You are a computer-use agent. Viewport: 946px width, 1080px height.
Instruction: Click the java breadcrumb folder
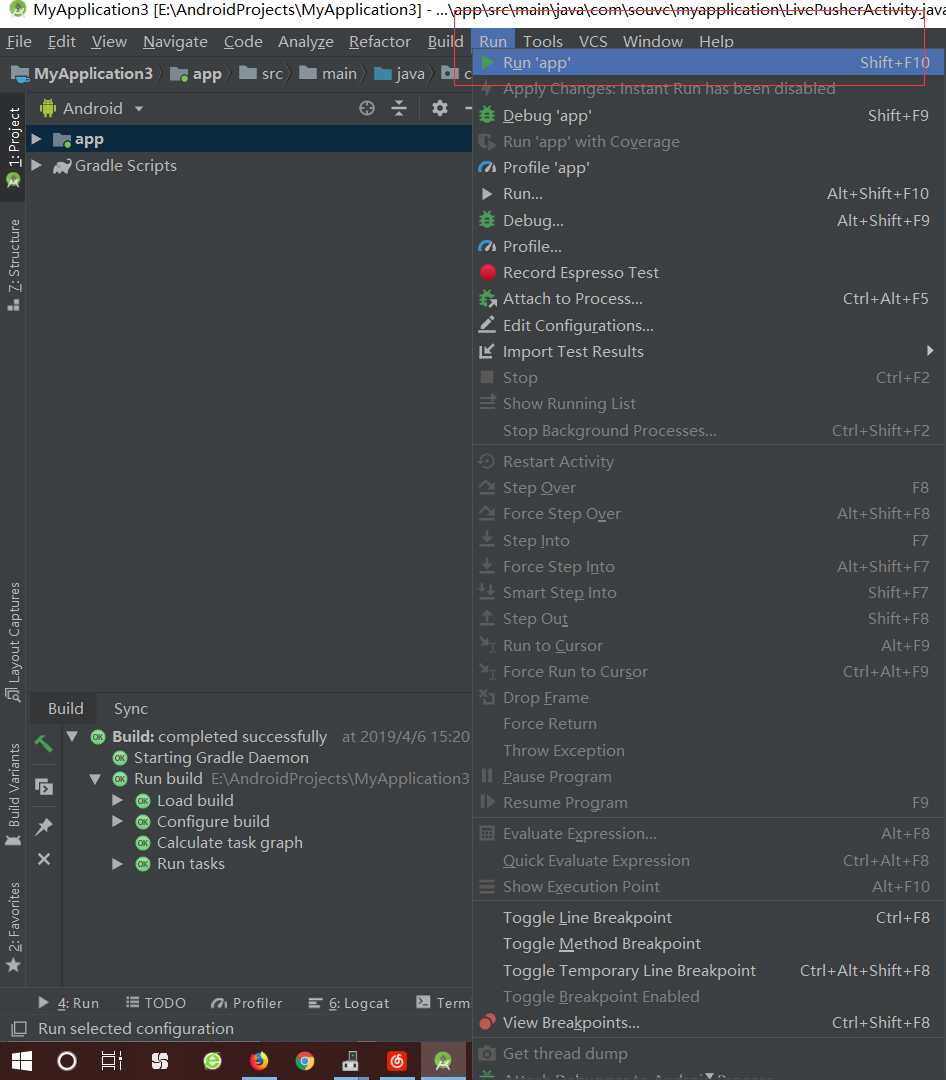(400, 74)
